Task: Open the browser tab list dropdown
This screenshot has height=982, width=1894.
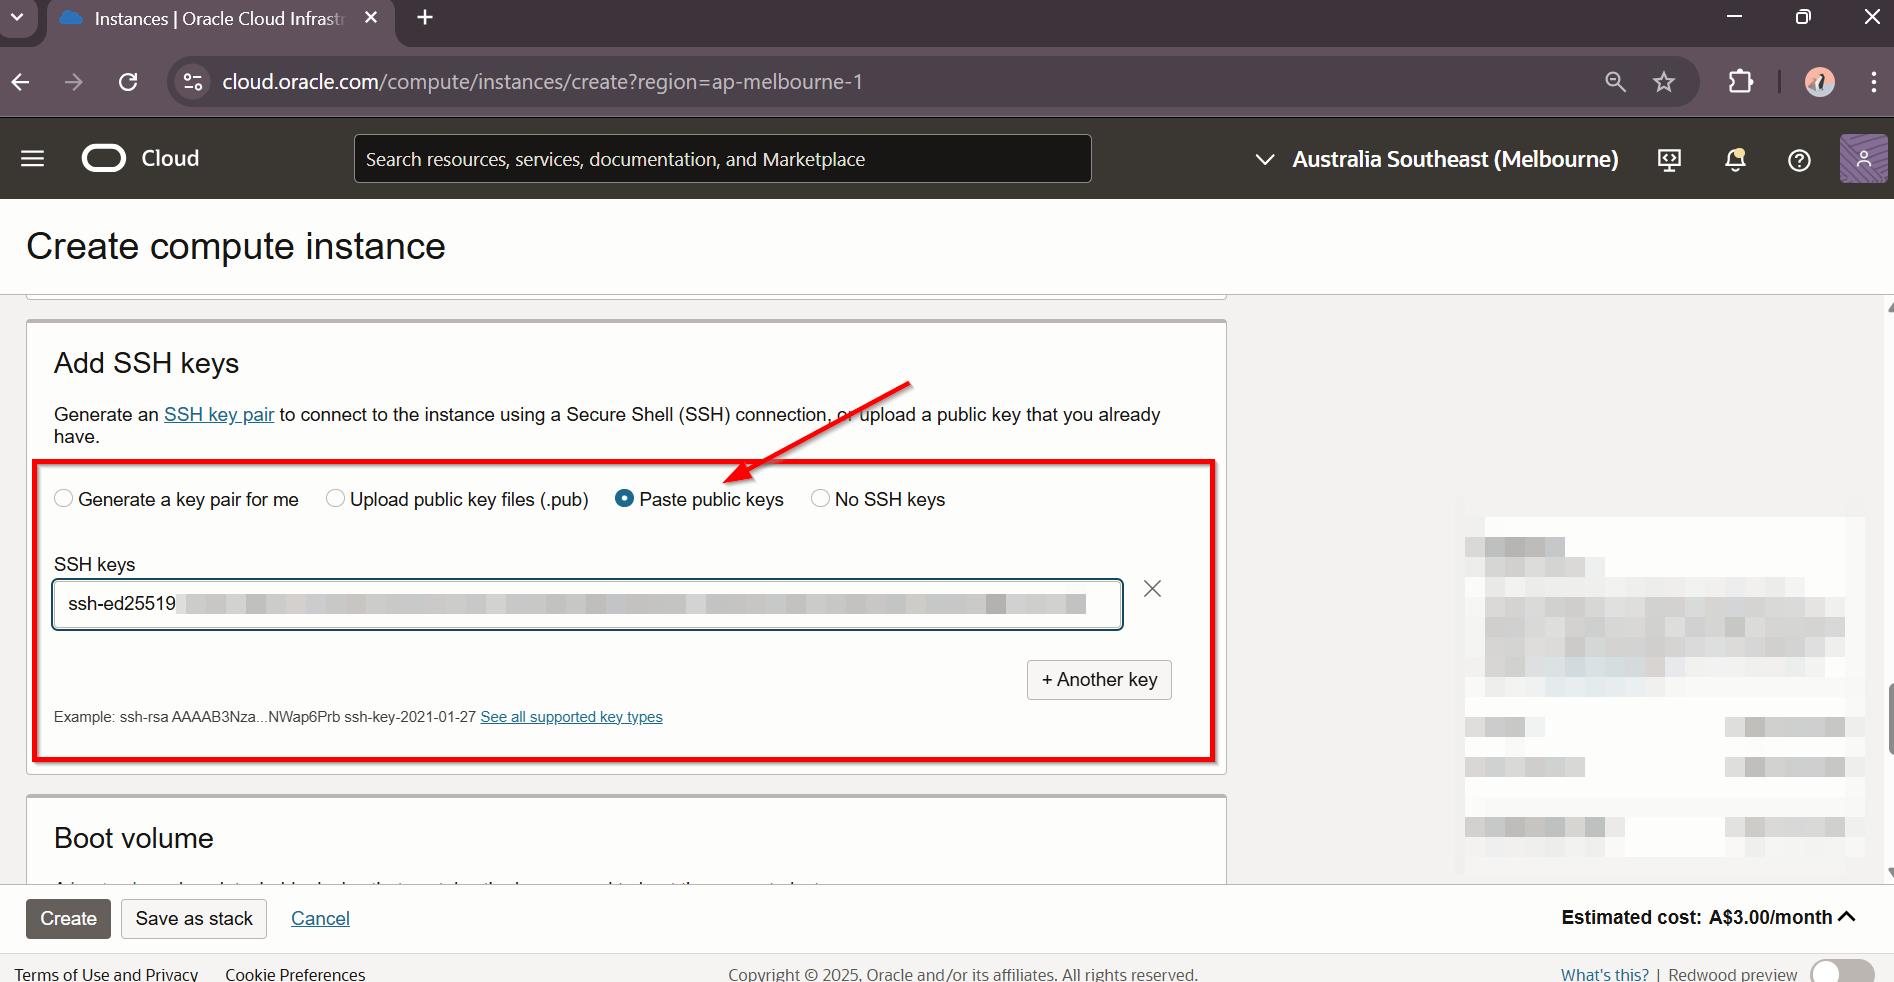Action: click(17, 18)
